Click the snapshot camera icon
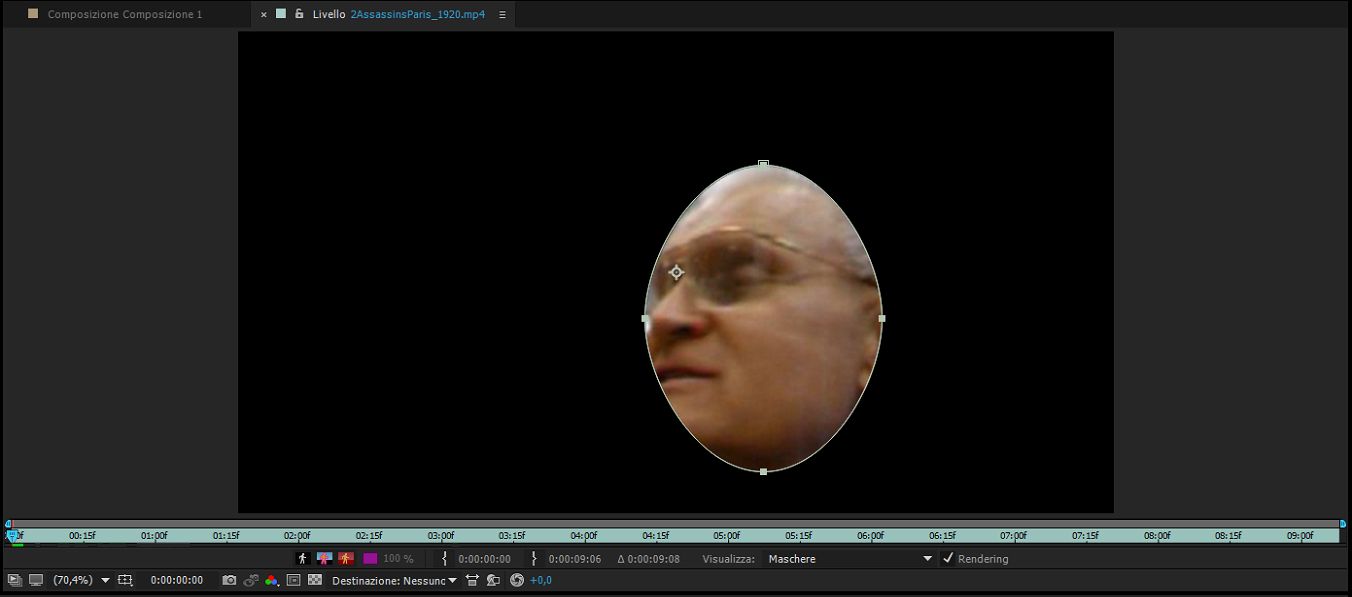This screenshot has width=1352, height=597. click(x=229, y=580)
